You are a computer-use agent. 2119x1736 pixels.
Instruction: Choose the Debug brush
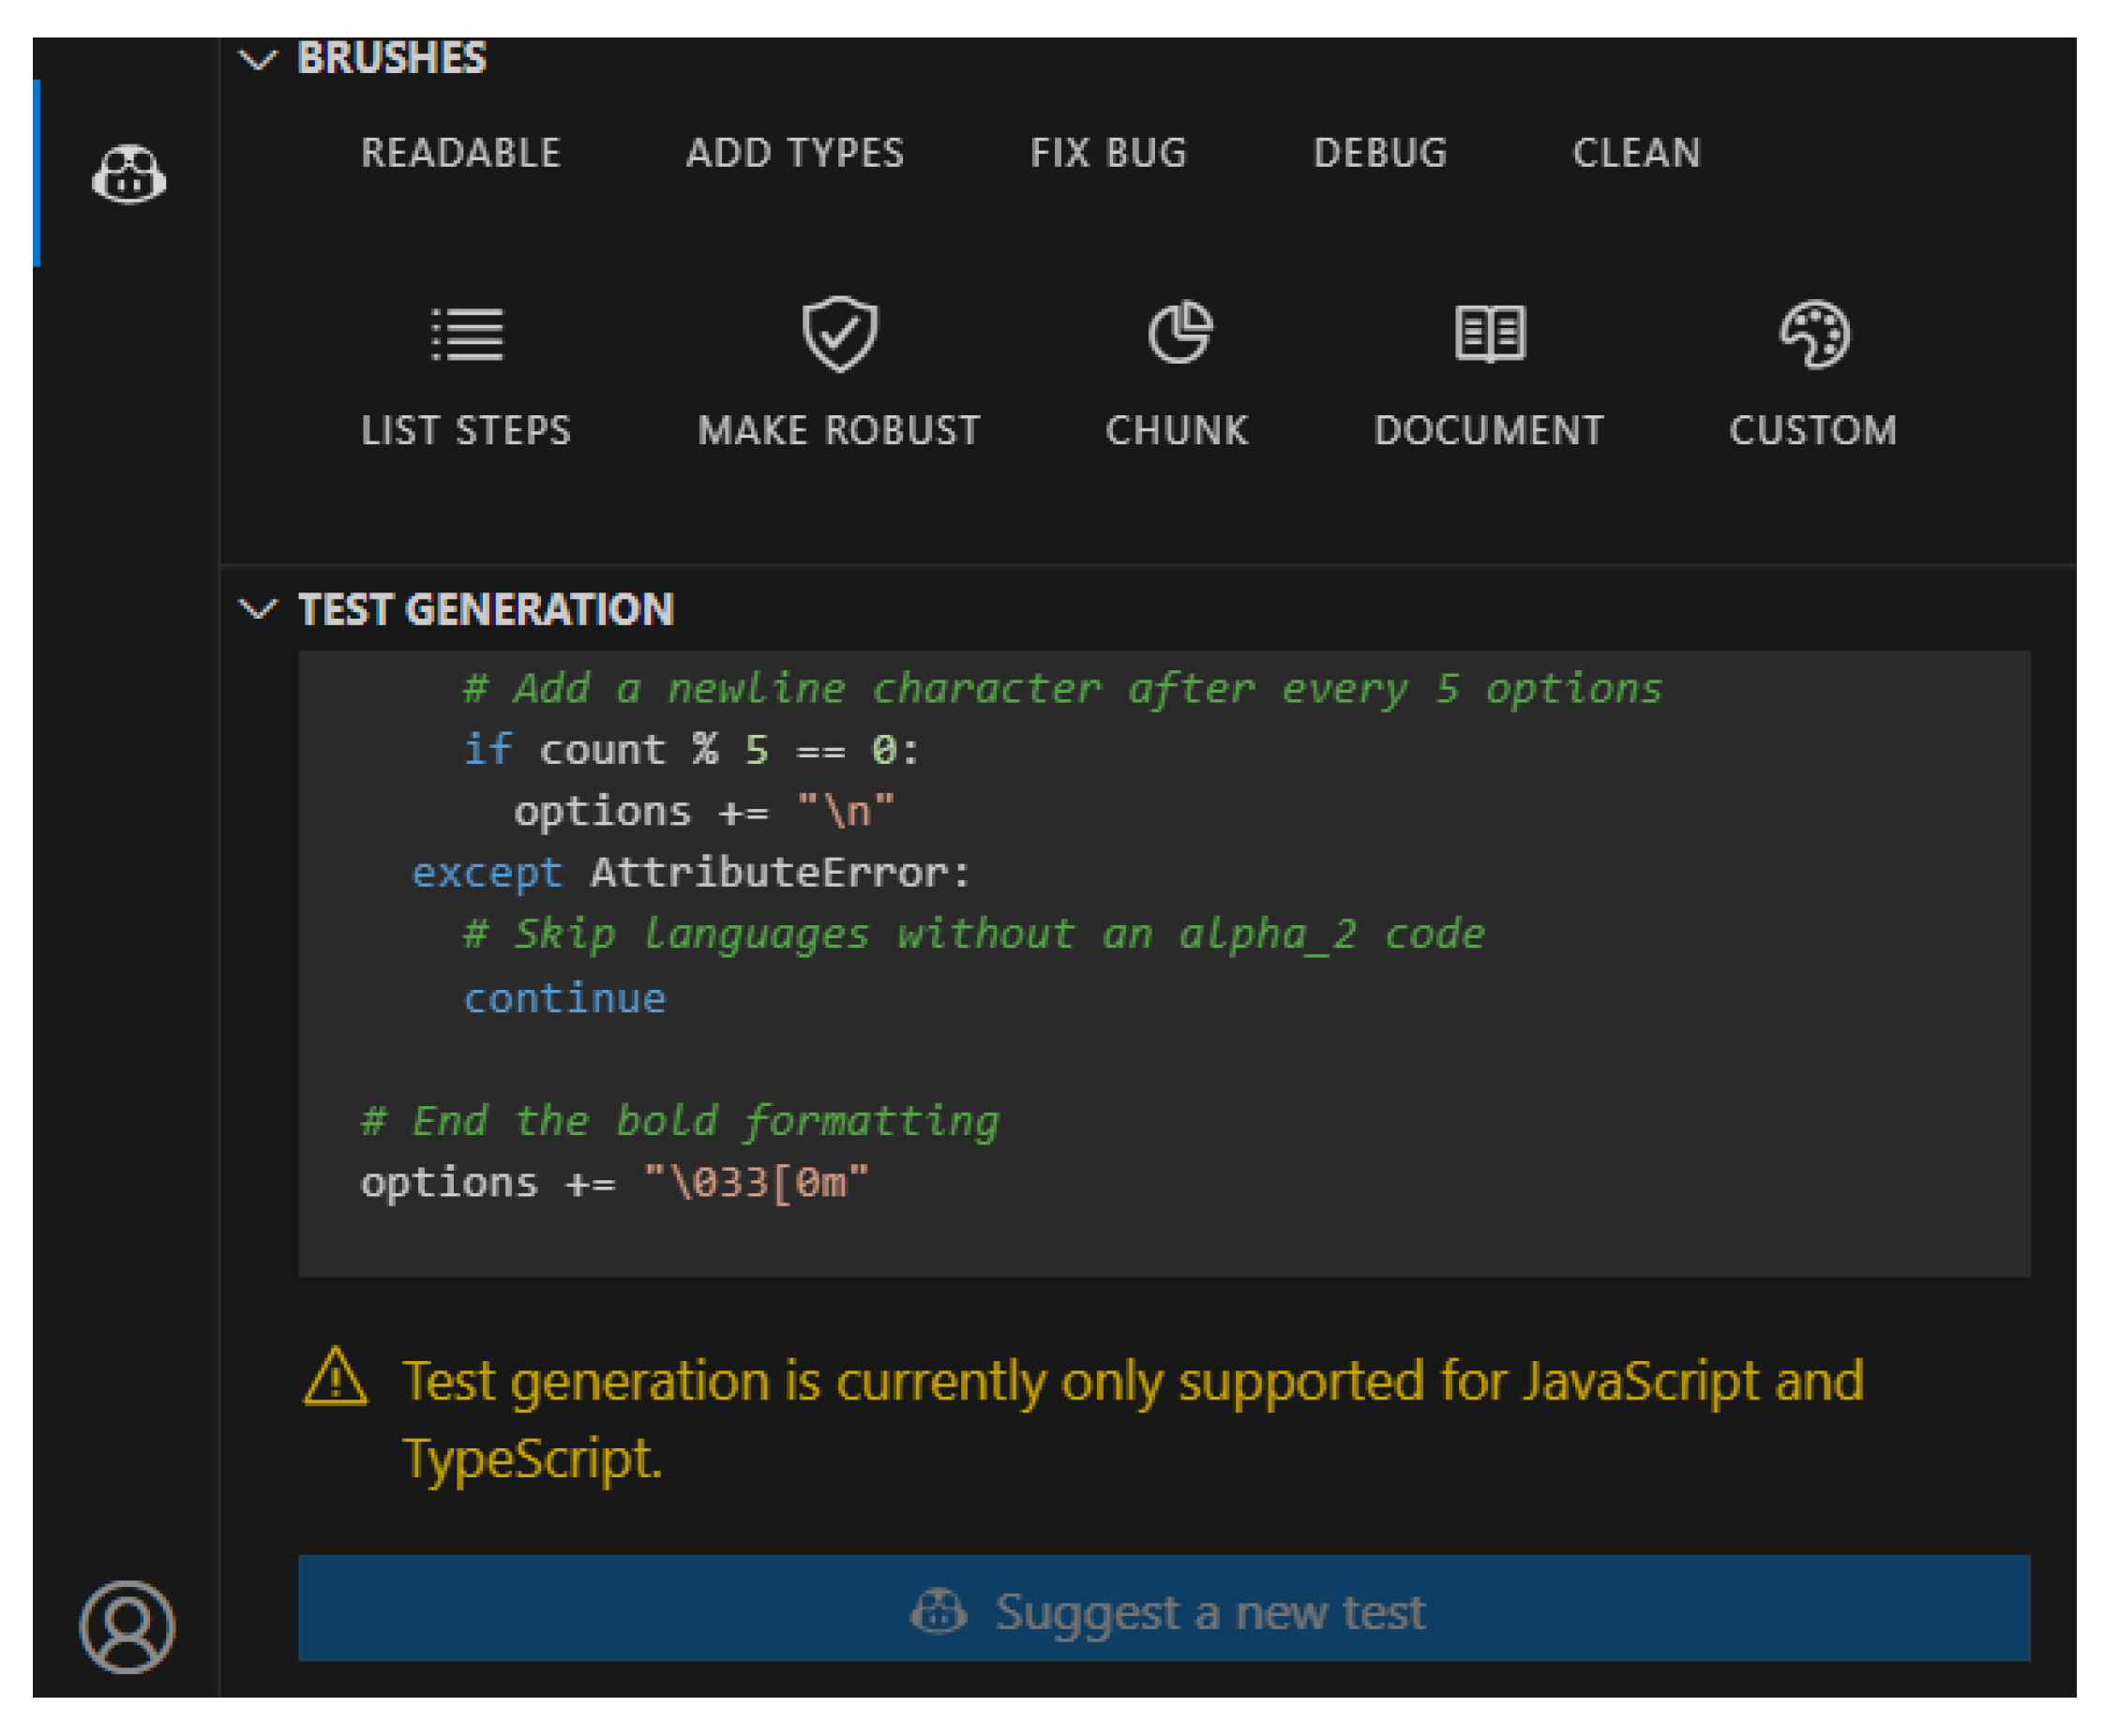tap(1380, 153)
